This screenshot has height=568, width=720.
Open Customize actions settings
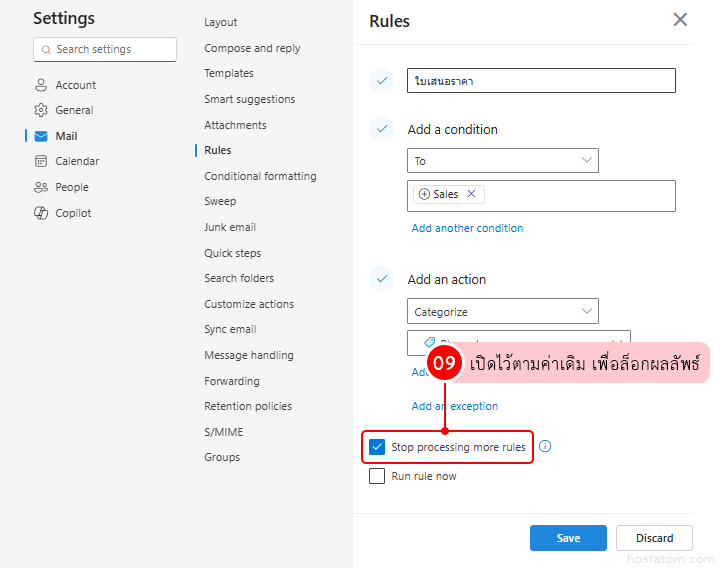click(249, 304)
